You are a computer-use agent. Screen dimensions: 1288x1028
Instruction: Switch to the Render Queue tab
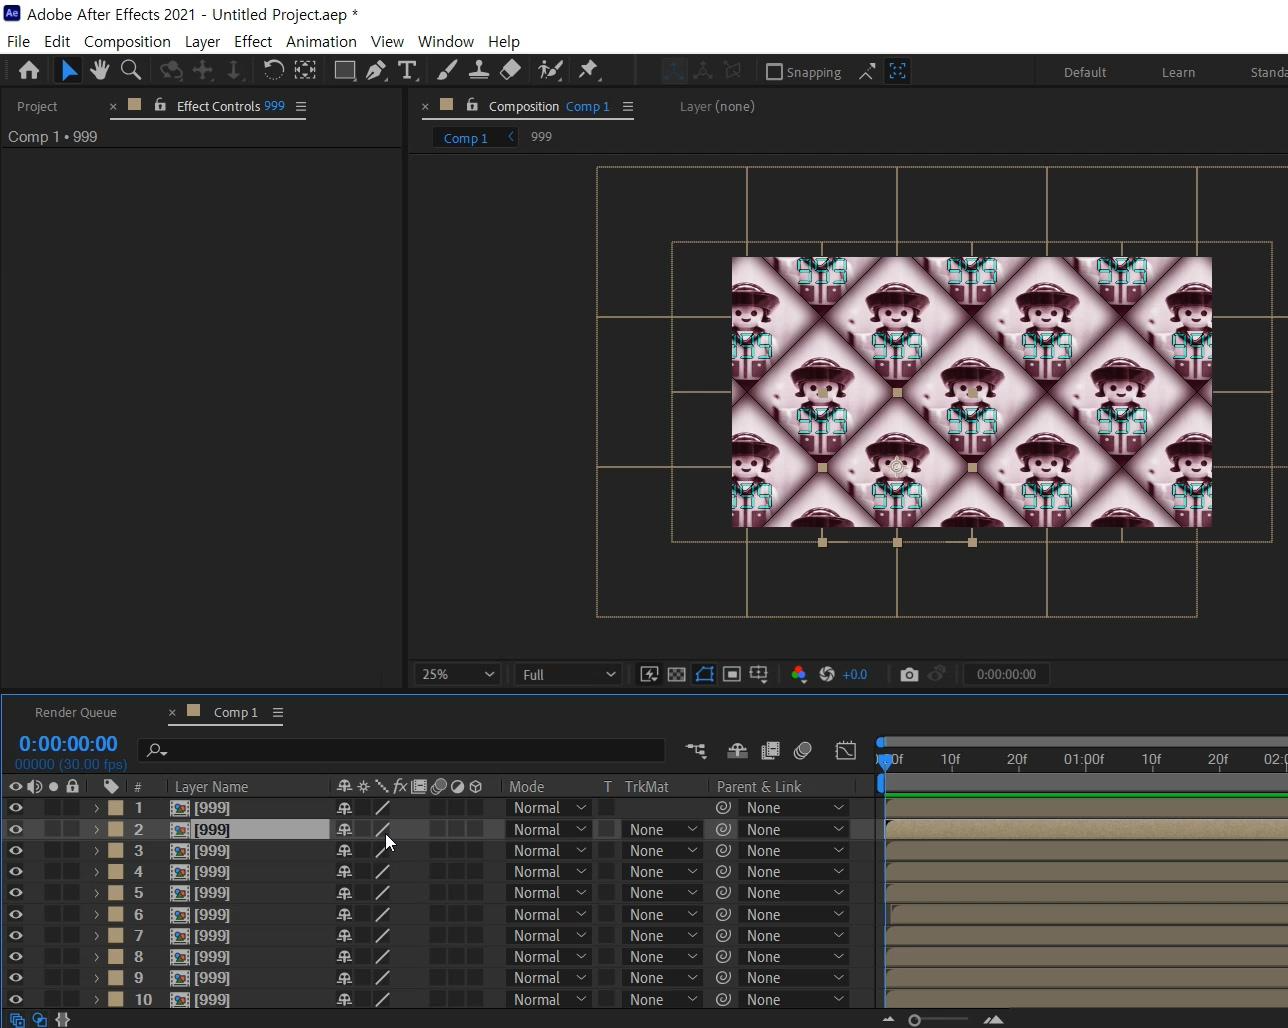[x=76, y=712]
